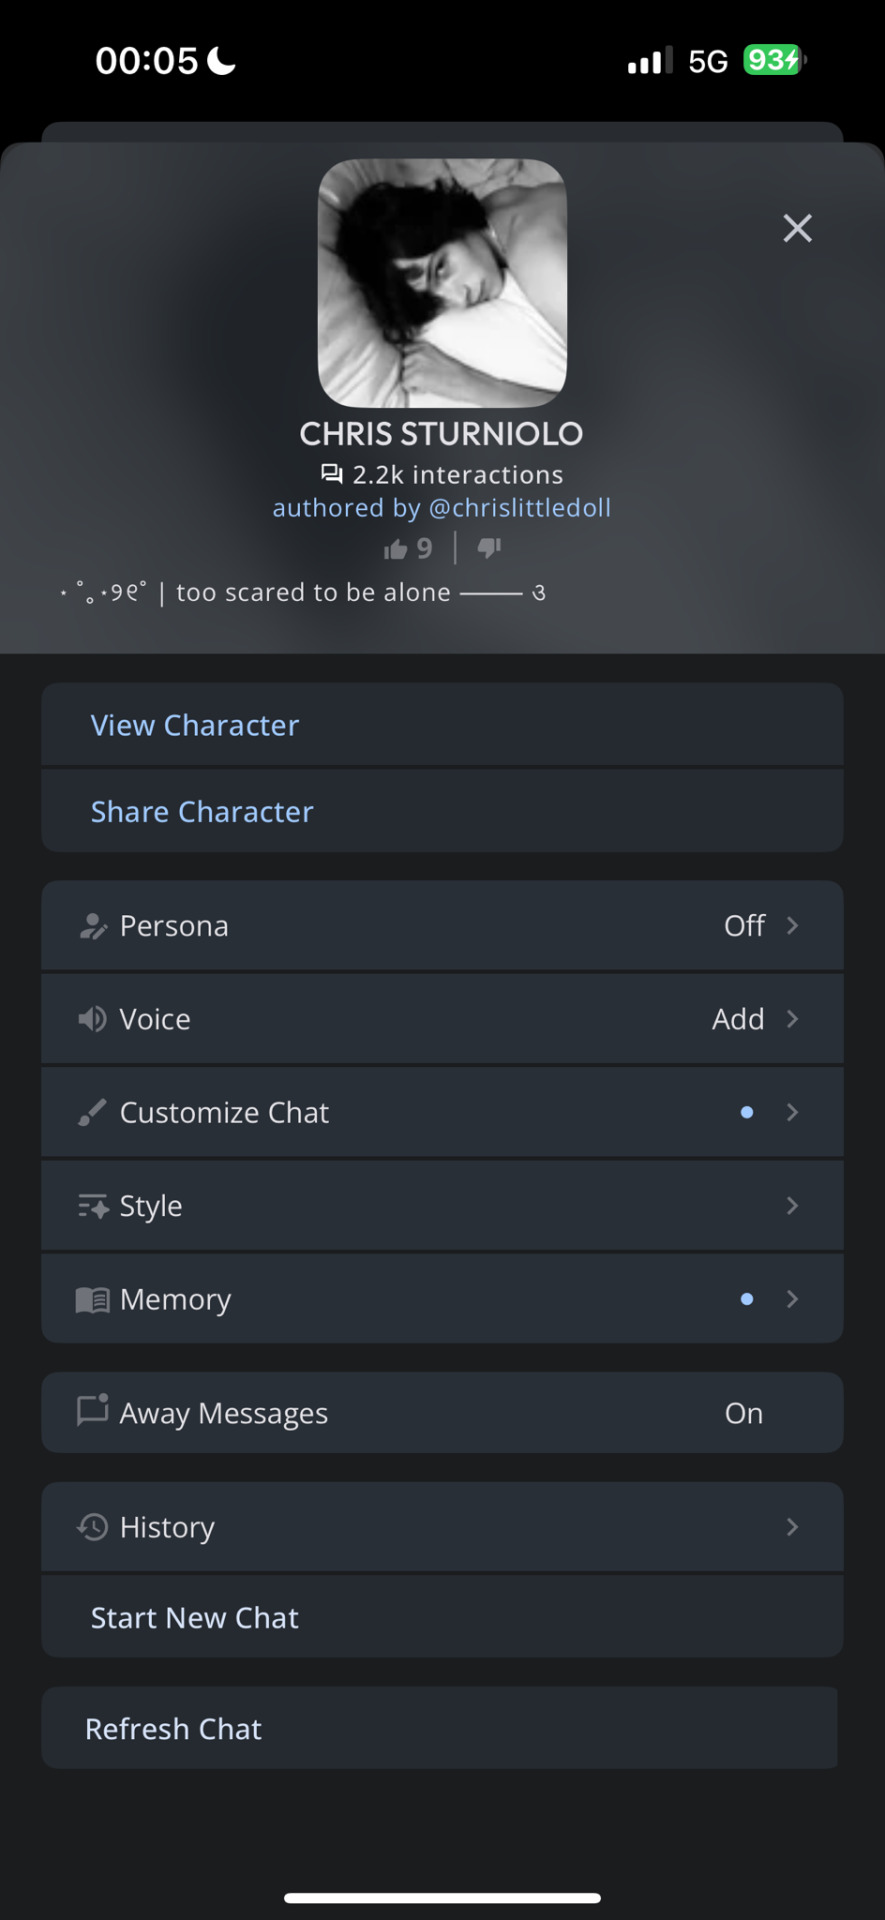Select the Share Character option
The height and width of the screenshot is (1920, 885).
coord(442,811)
